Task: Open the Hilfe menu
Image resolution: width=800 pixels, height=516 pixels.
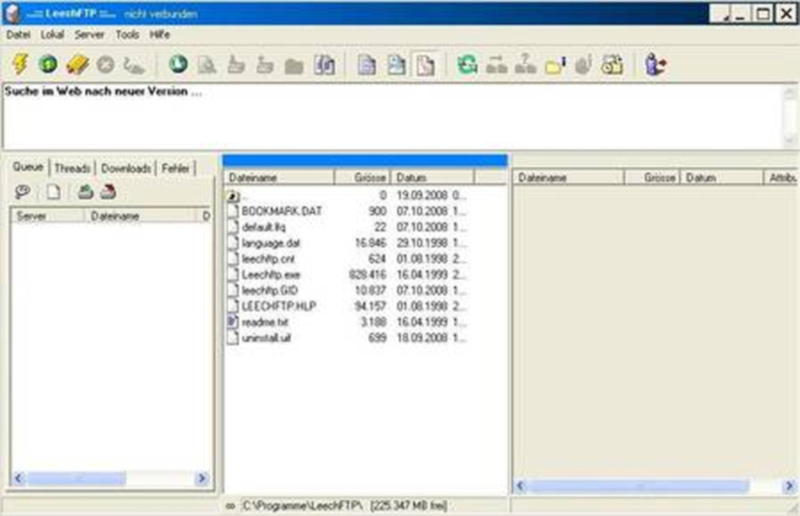Action: (x=160, y=35)
